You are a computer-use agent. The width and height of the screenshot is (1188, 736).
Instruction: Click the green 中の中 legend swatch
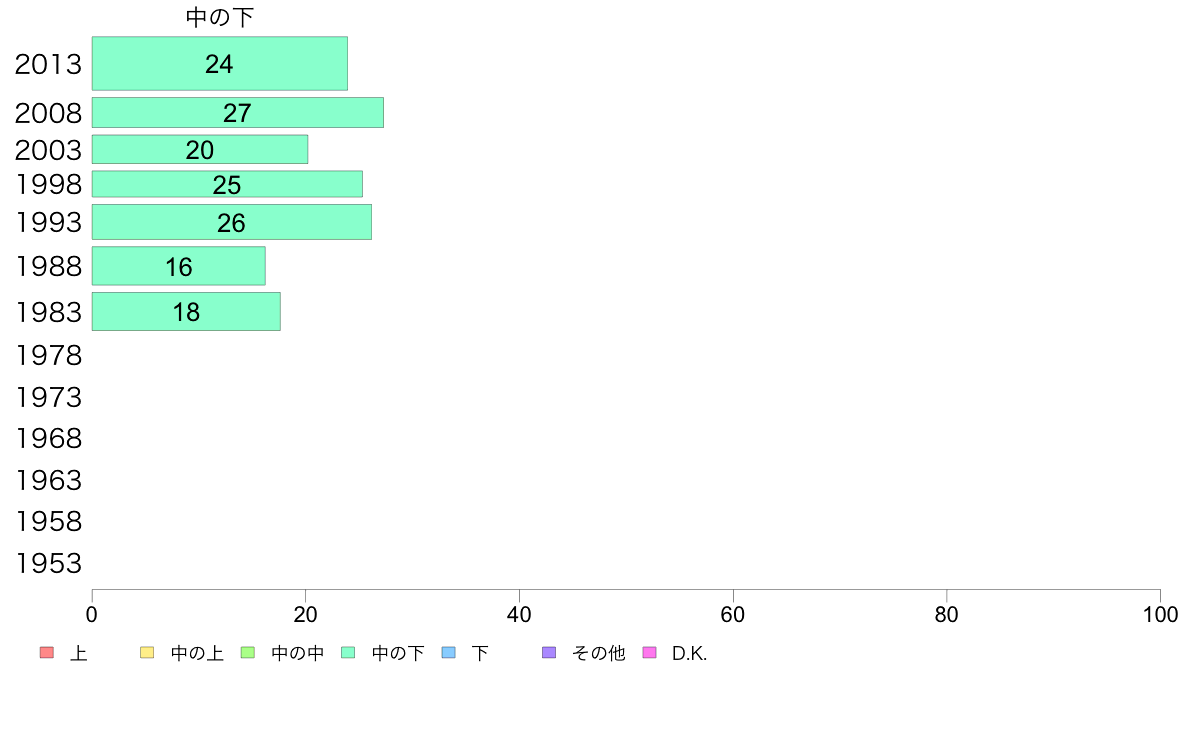(x=248, y=653)
